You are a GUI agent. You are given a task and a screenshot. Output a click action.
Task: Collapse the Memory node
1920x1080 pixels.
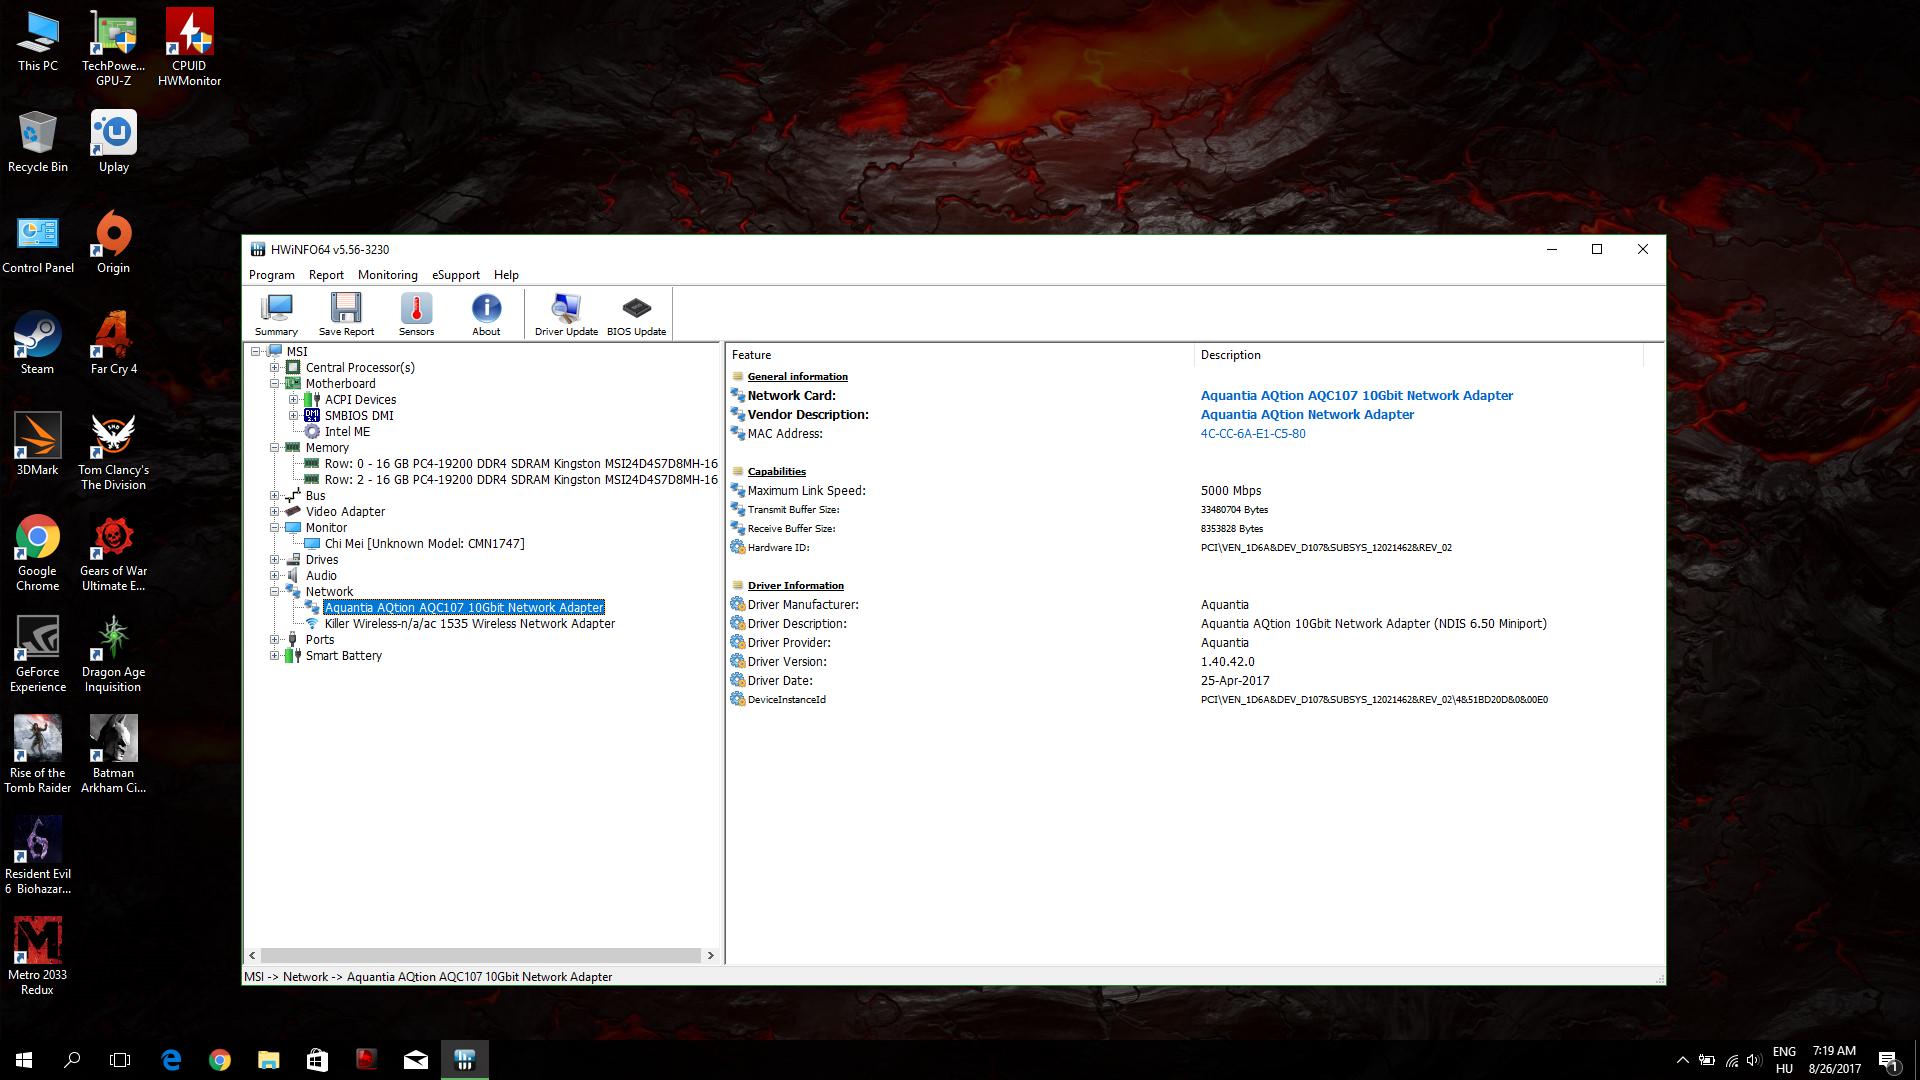click(x=275, y=448)
